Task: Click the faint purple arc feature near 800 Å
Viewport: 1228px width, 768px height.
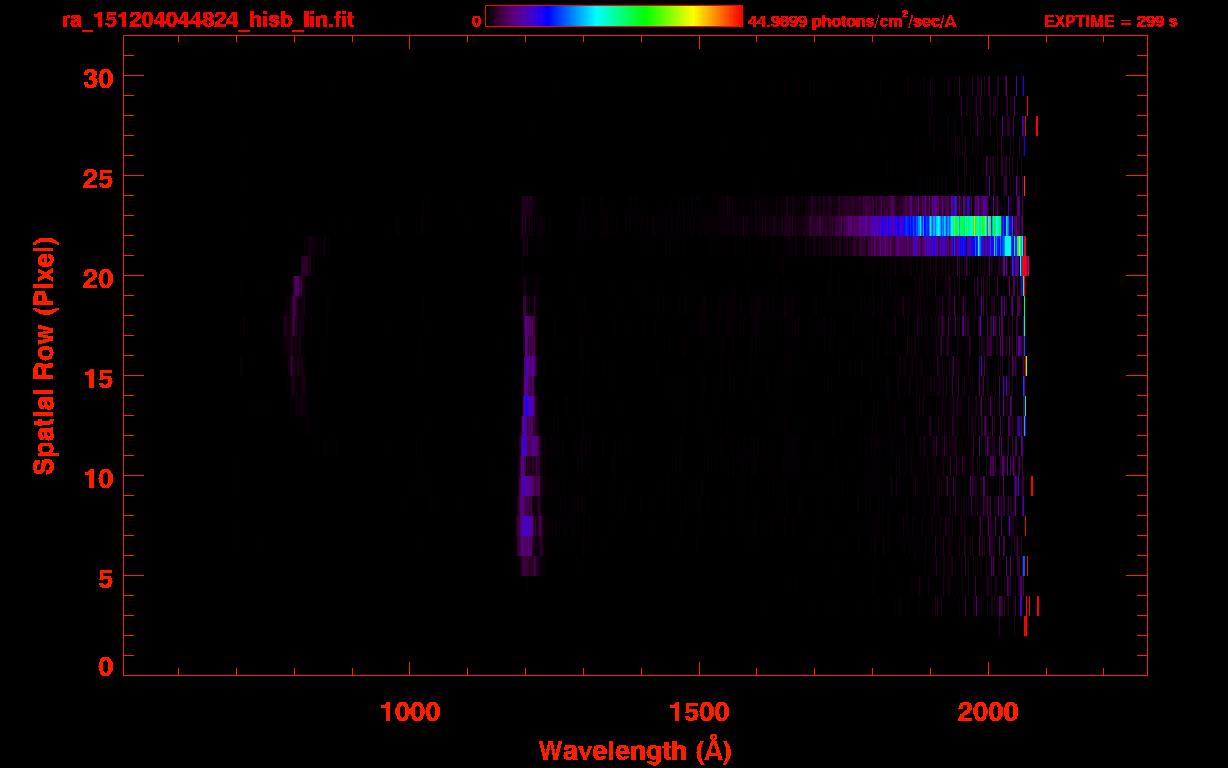Action: point(302,325)
